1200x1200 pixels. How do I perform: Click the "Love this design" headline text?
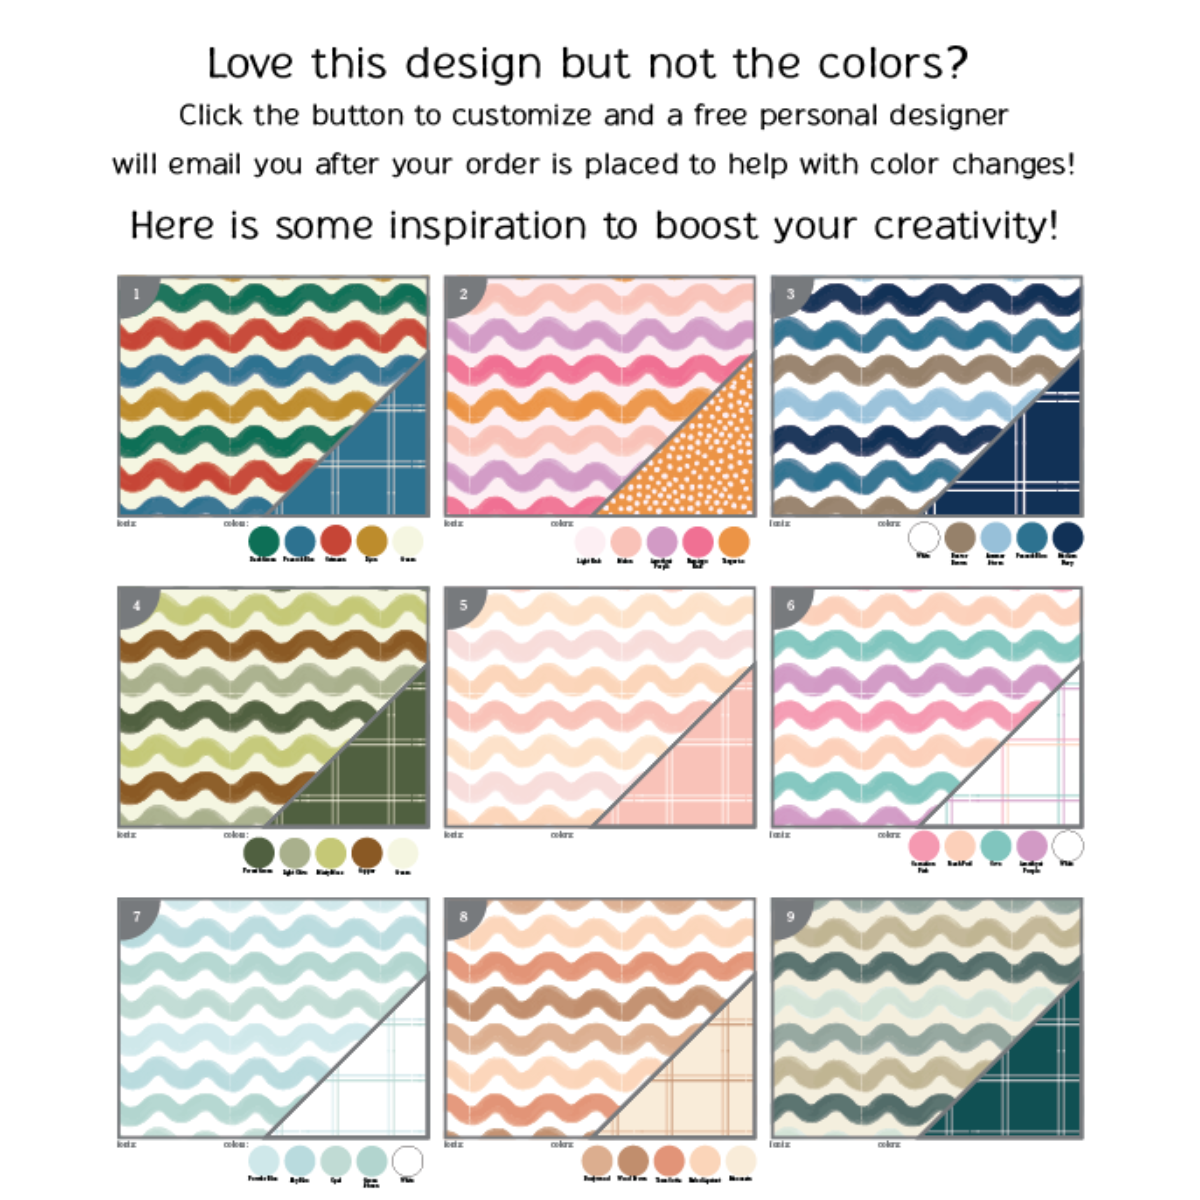tap(587, 64)
